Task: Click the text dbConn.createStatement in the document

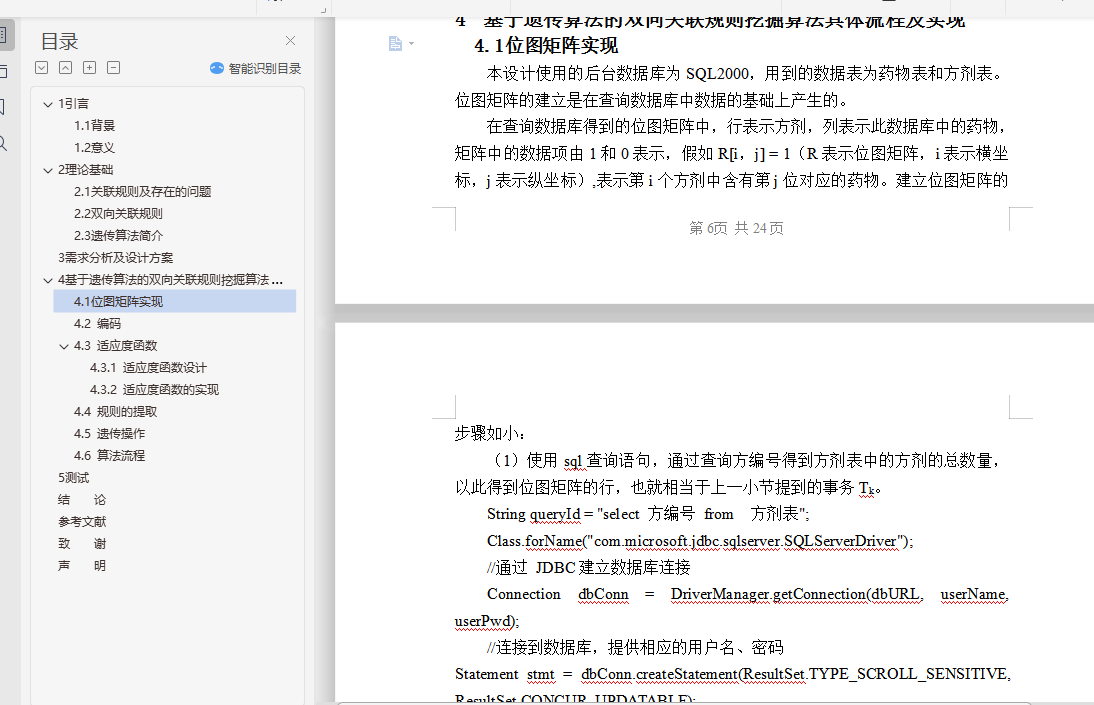Action: [659, 674]
